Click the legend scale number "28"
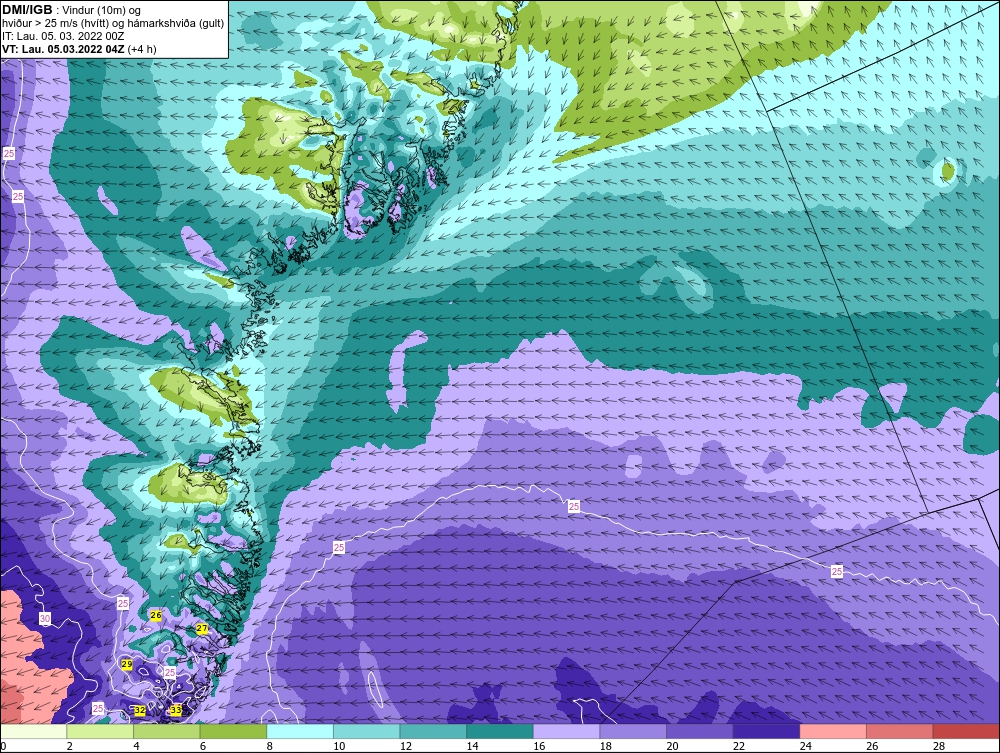1000x753 pixels. click(939, 746)
